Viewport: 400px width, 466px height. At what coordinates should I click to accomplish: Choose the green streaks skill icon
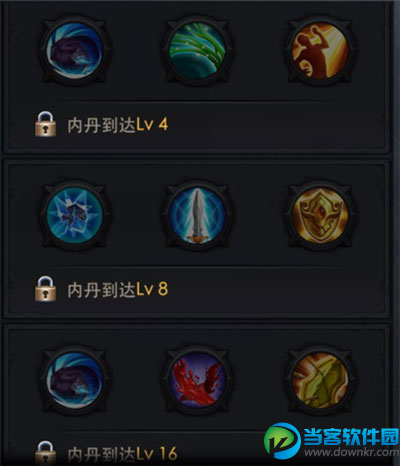pos(197,51)
